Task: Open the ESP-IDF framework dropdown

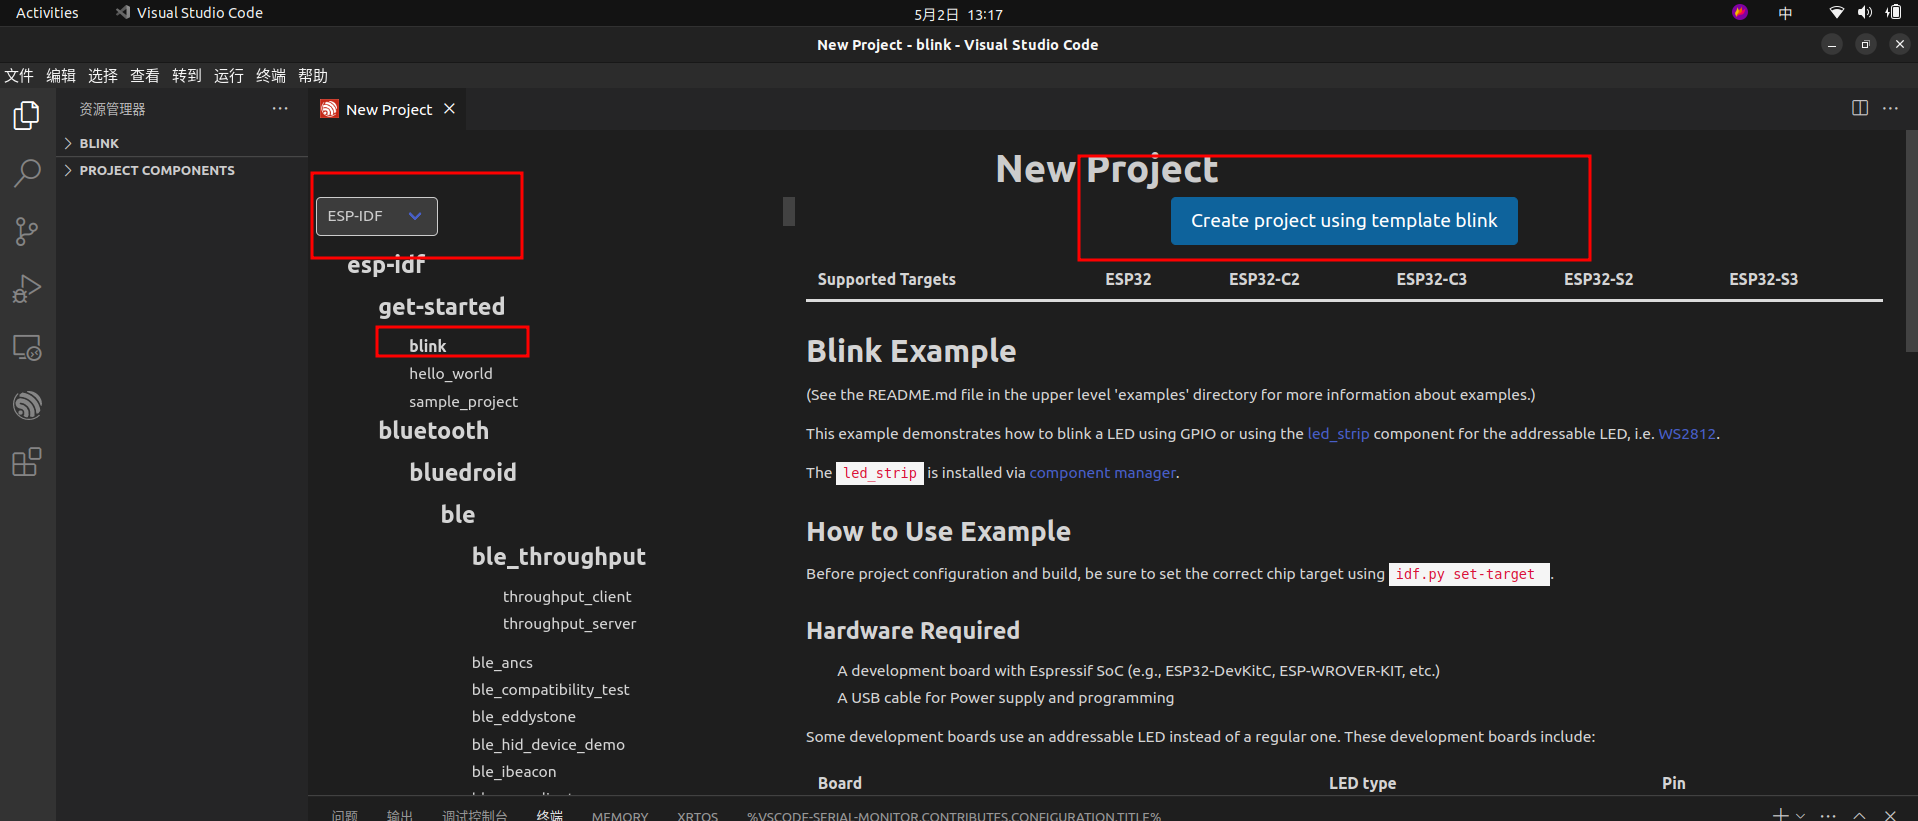Action: 376,216
